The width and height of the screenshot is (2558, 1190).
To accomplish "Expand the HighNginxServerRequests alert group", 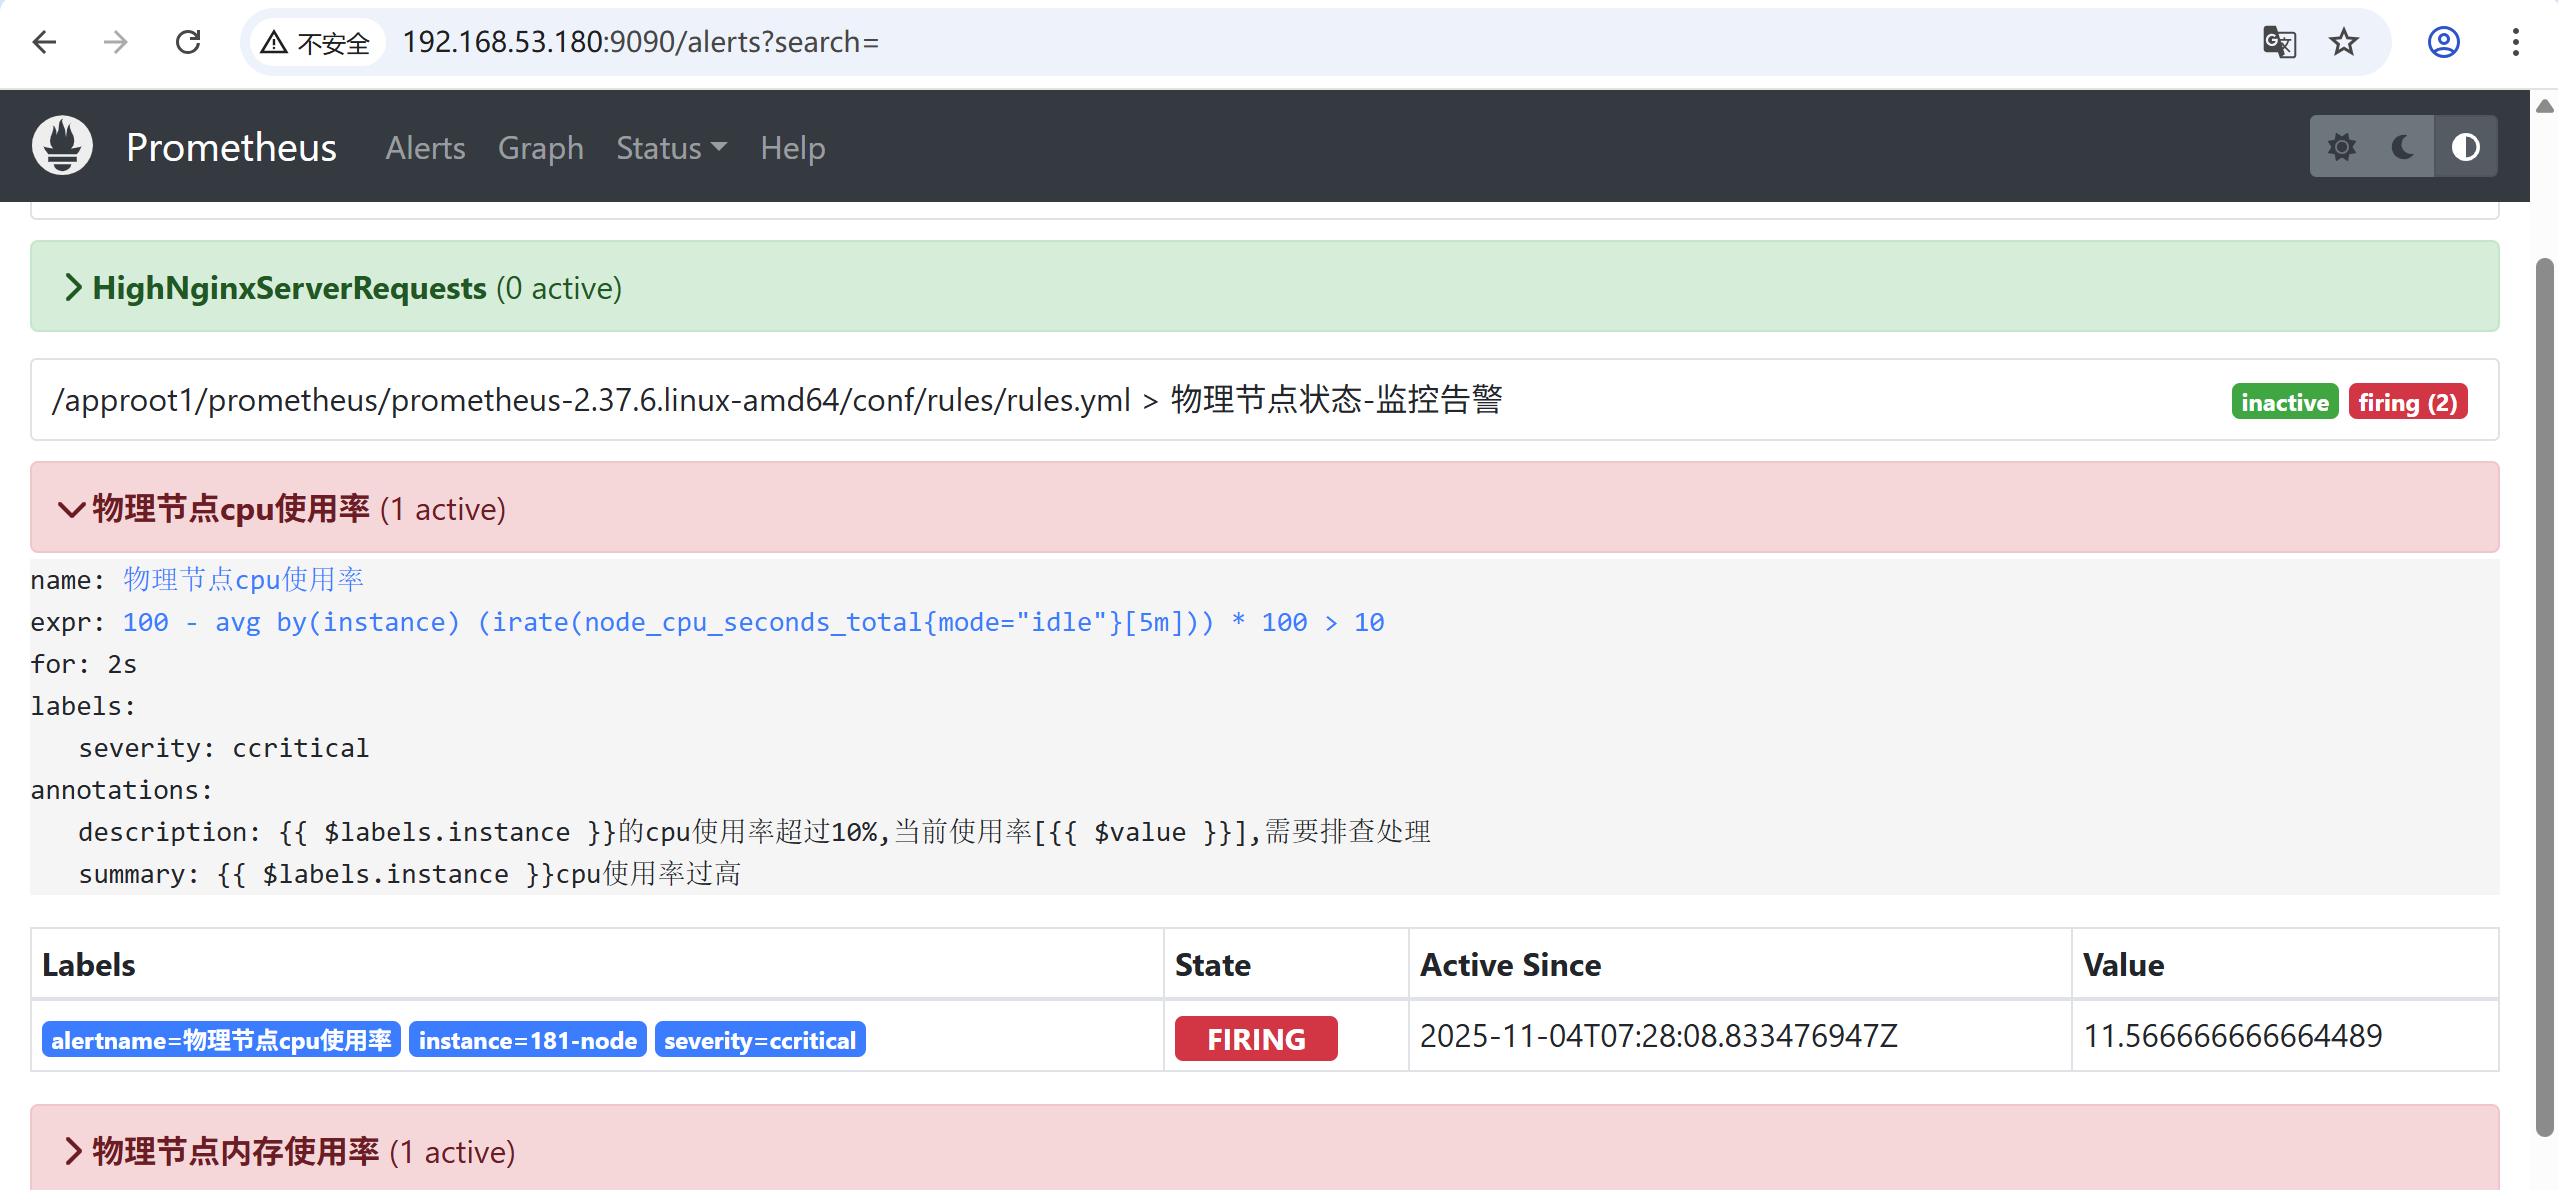I will [290, 288].
